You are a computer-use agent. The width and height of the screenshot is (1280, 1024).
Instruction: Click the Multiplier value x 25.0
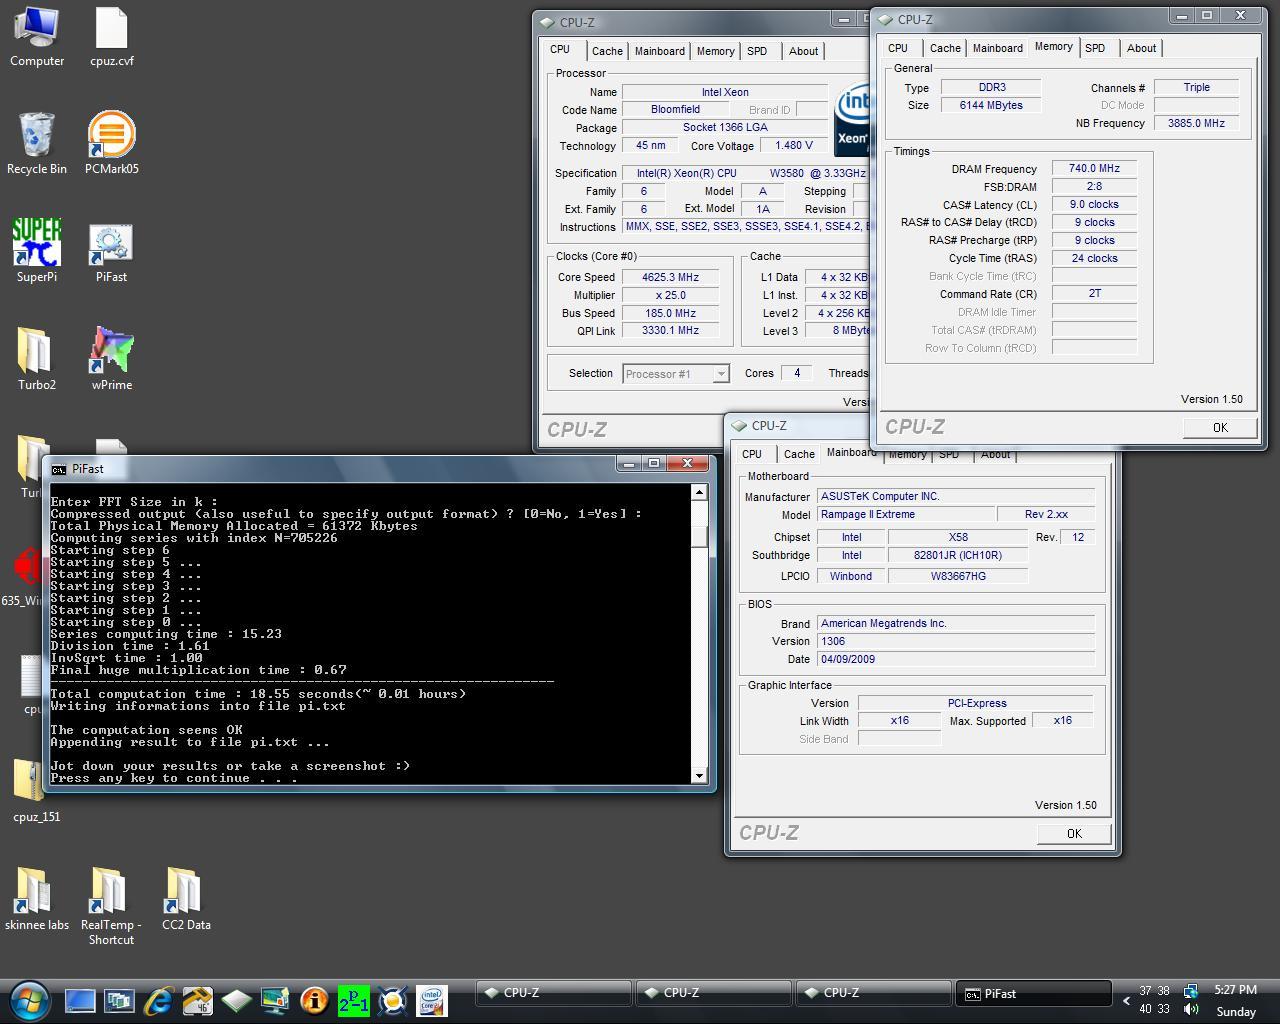coord(670,295)
